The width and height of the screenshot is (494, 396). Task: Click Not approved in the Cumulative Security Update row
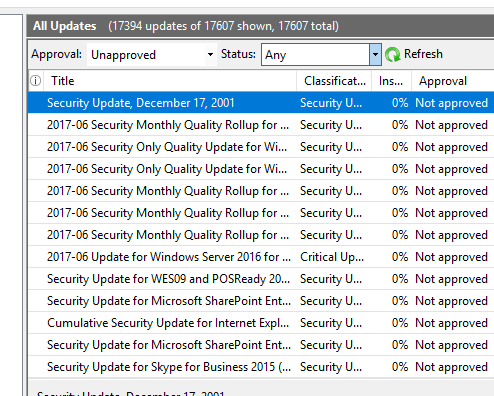point(451,323)
